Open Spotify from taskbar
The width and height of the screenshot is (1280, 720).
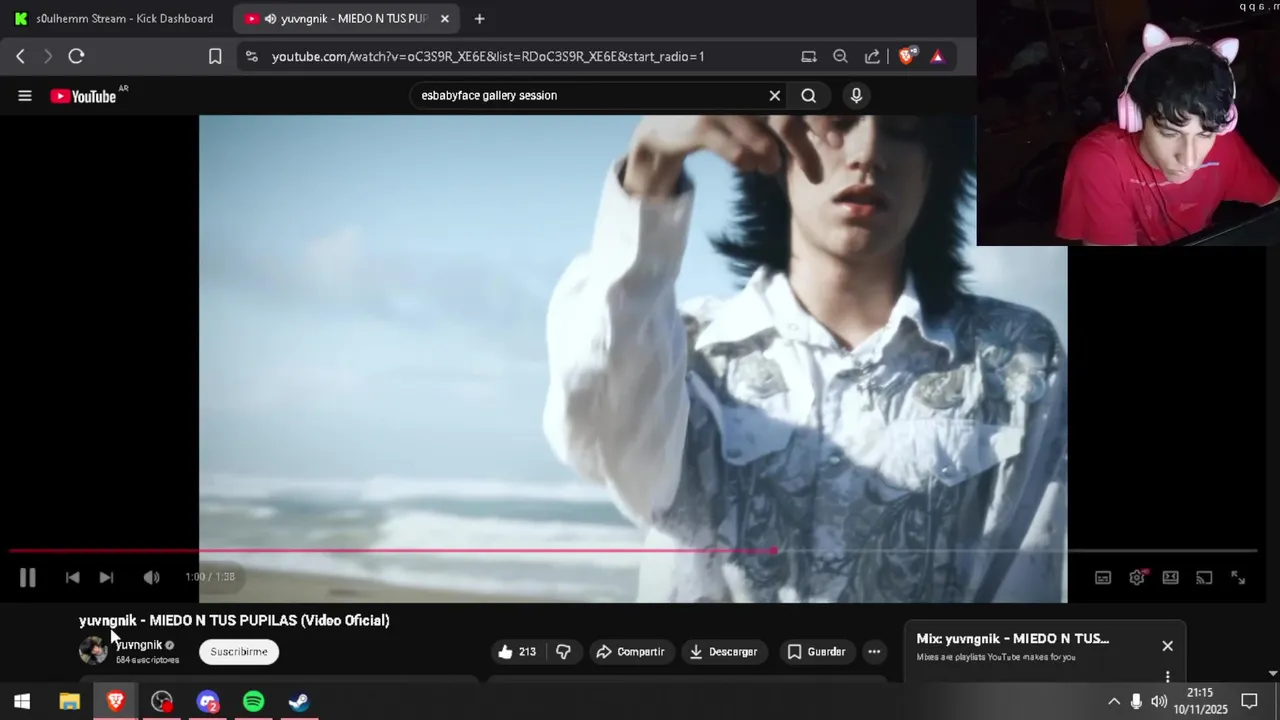click(254, 702)
